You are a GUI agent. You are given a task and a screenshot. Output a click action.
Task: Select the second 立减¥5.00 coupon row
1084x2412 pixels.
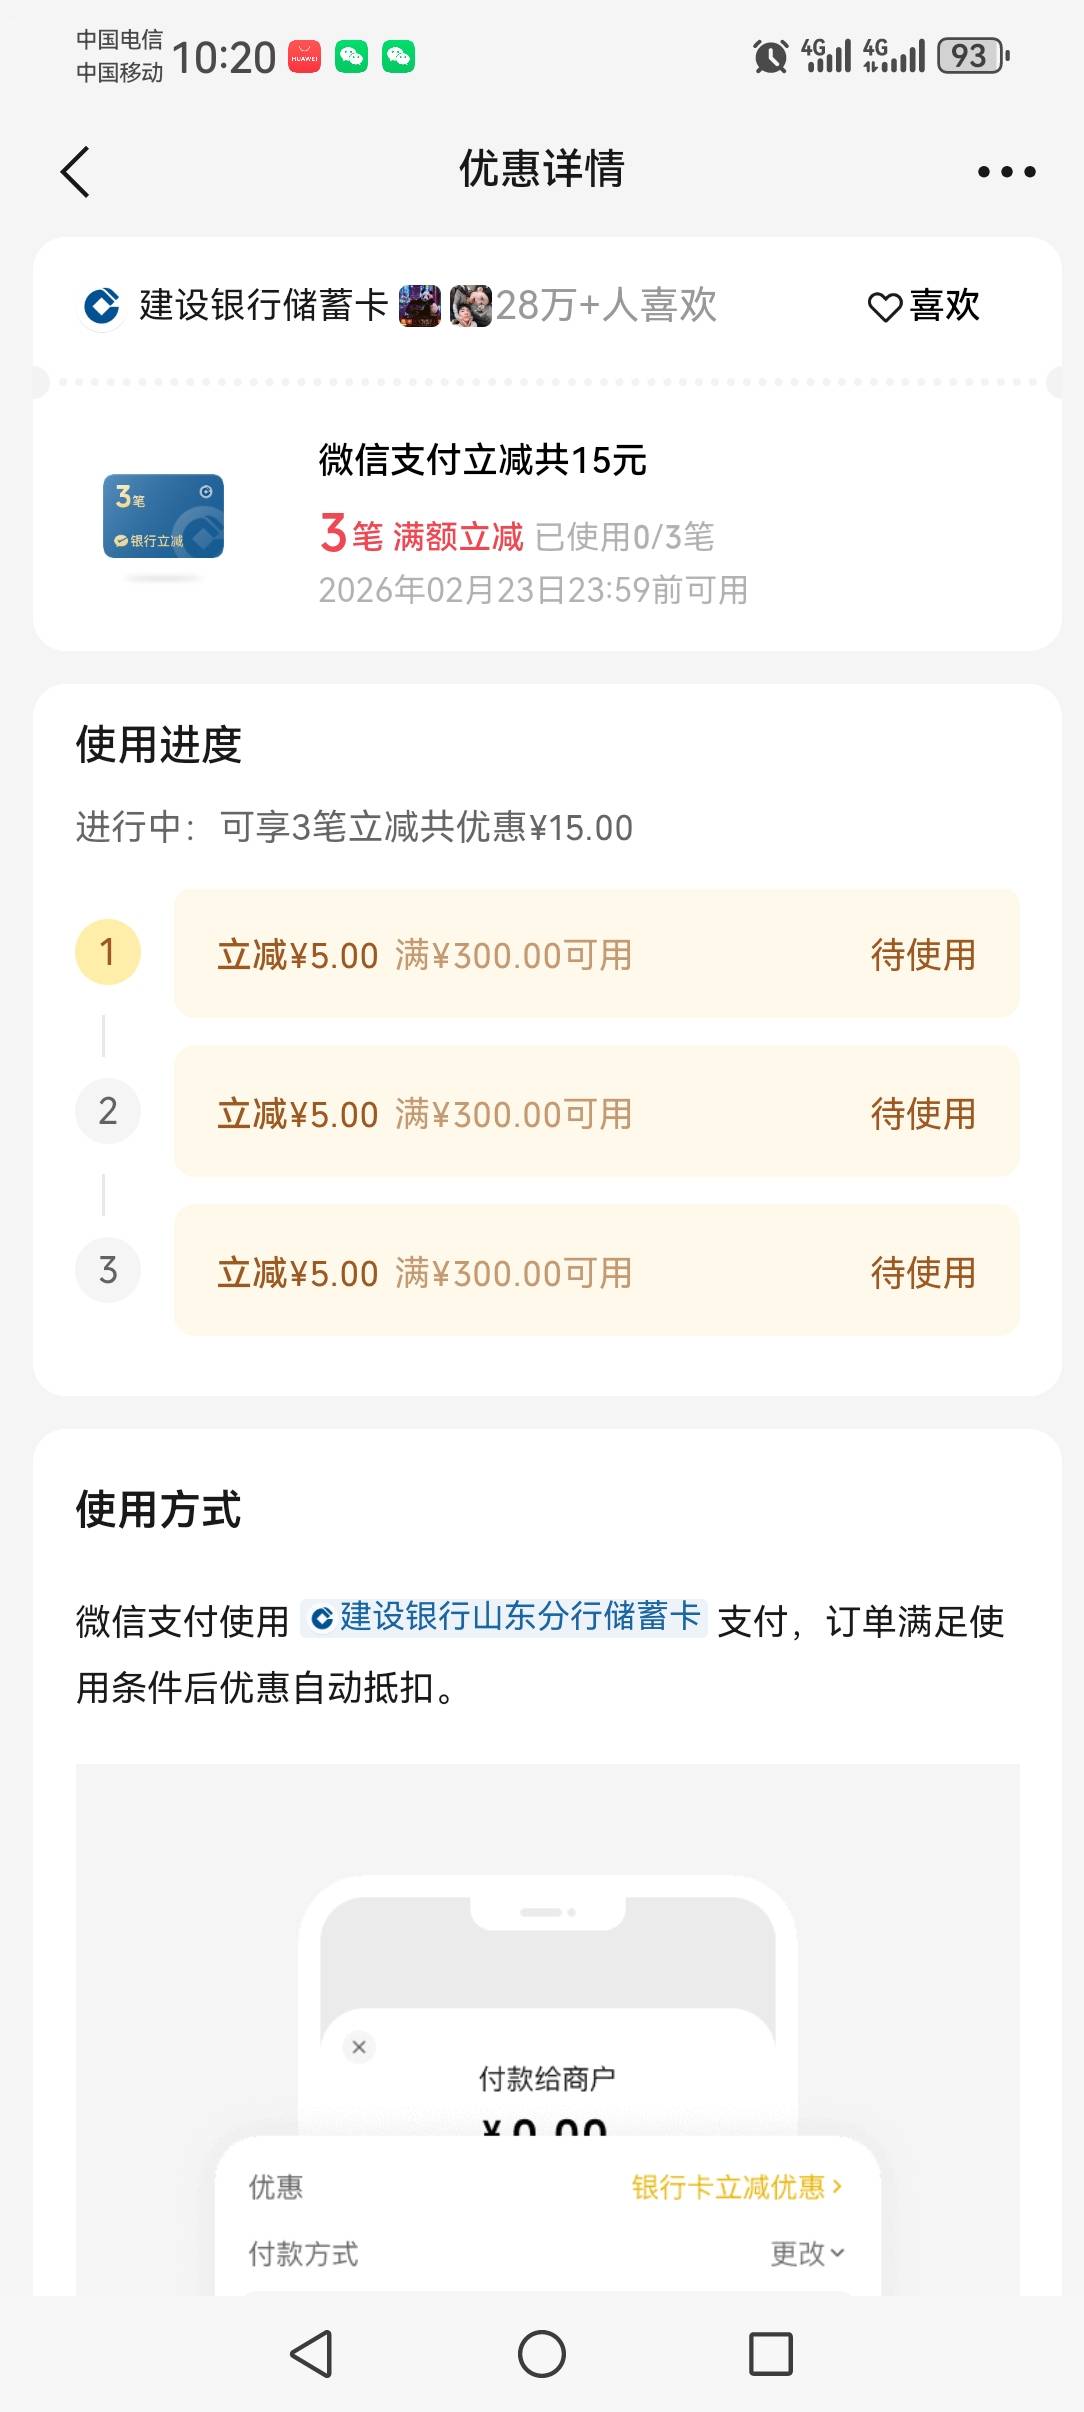596,1112
